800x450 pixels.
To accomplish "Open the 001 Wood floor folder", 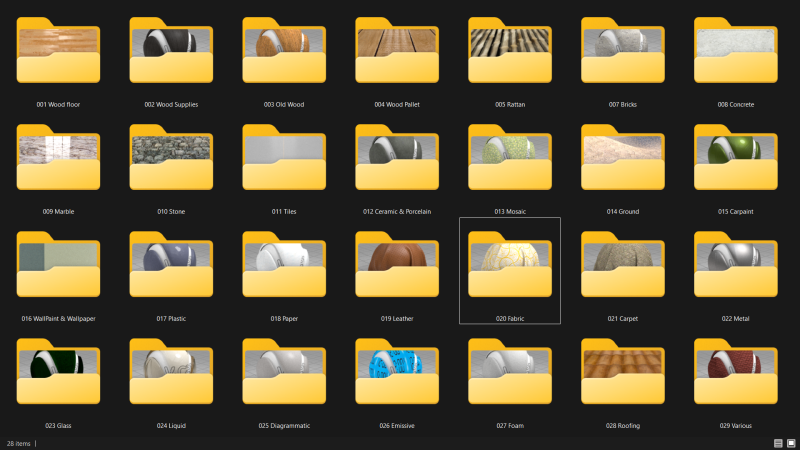I will tap(58, 55).
